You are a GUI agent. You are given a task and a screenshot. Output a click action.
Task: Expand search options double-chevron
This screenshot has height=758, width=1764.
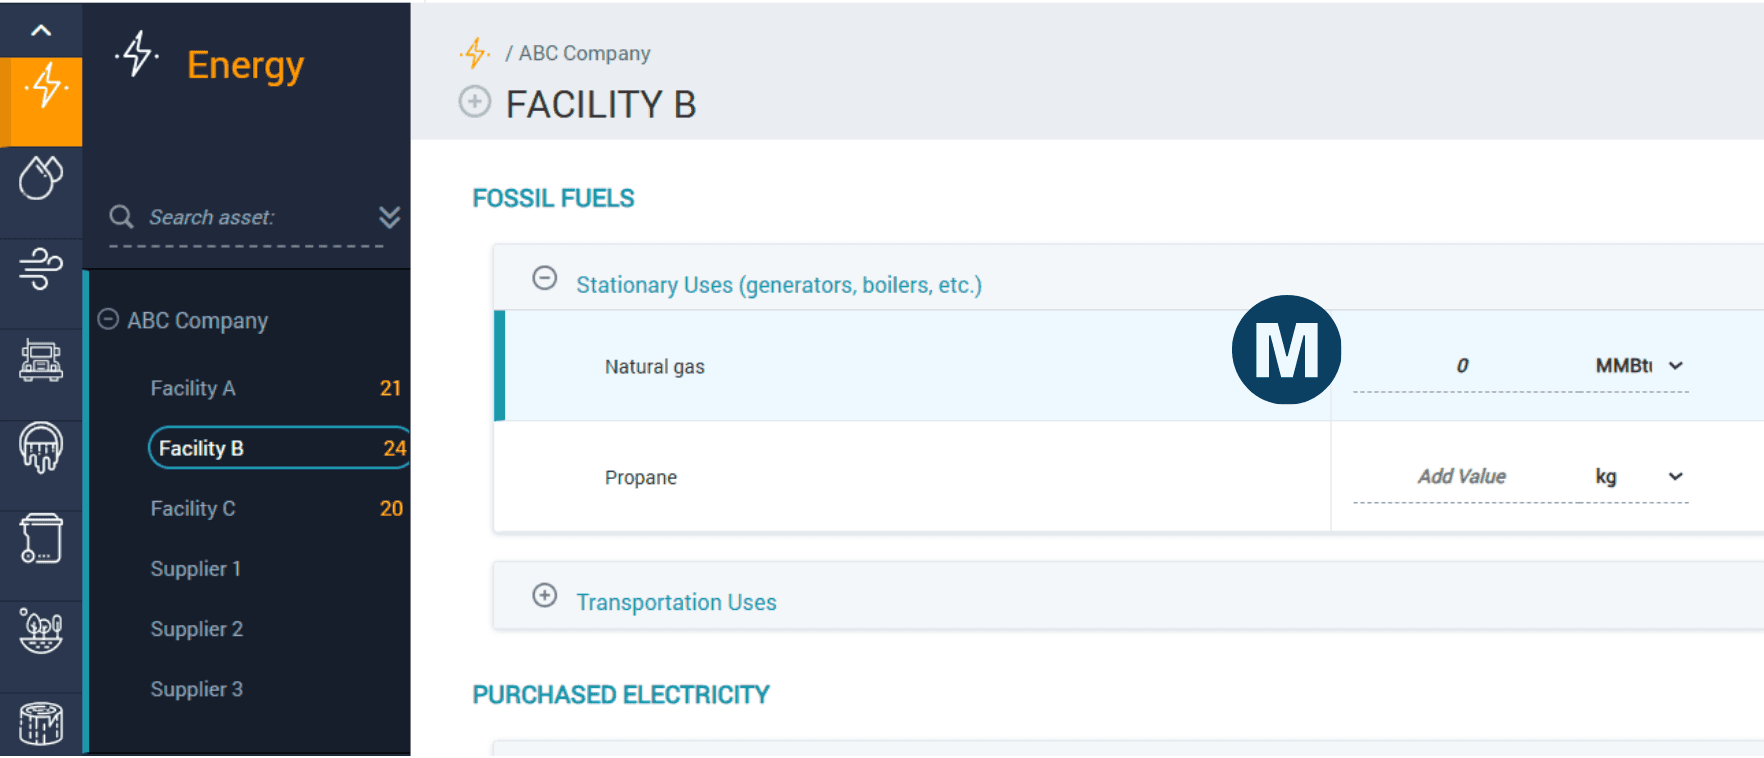(x=390, y=217)
